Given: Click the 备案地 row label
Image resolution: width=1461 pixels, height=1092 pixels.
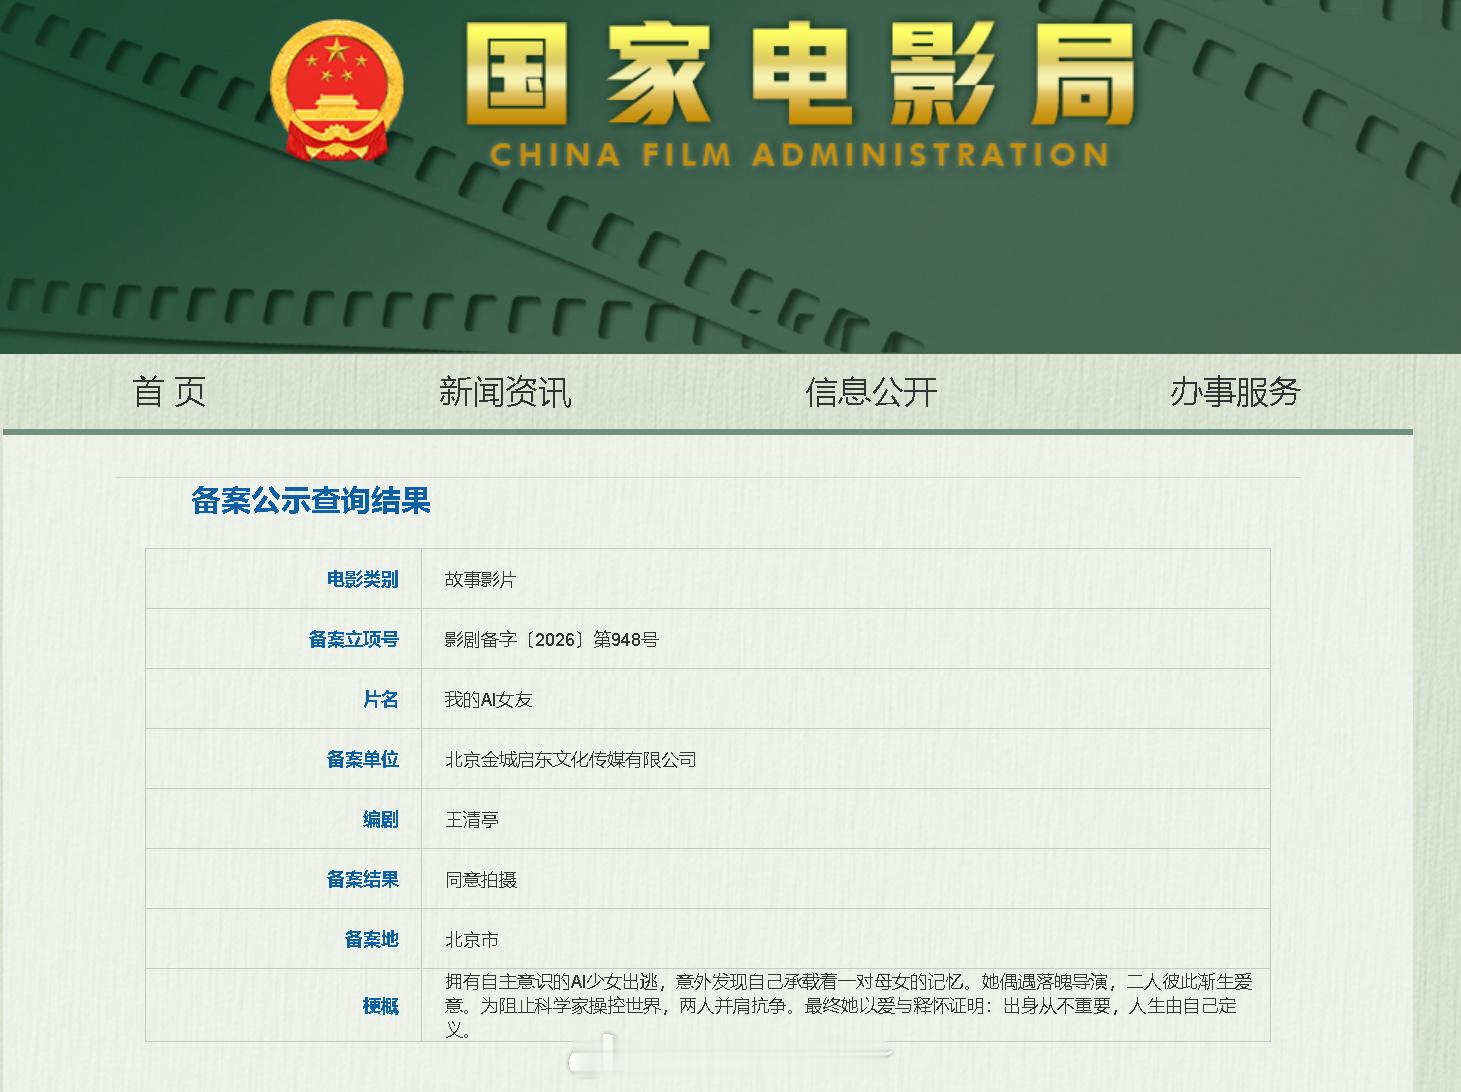Looking at the screenshot, I should click(371, 939).
